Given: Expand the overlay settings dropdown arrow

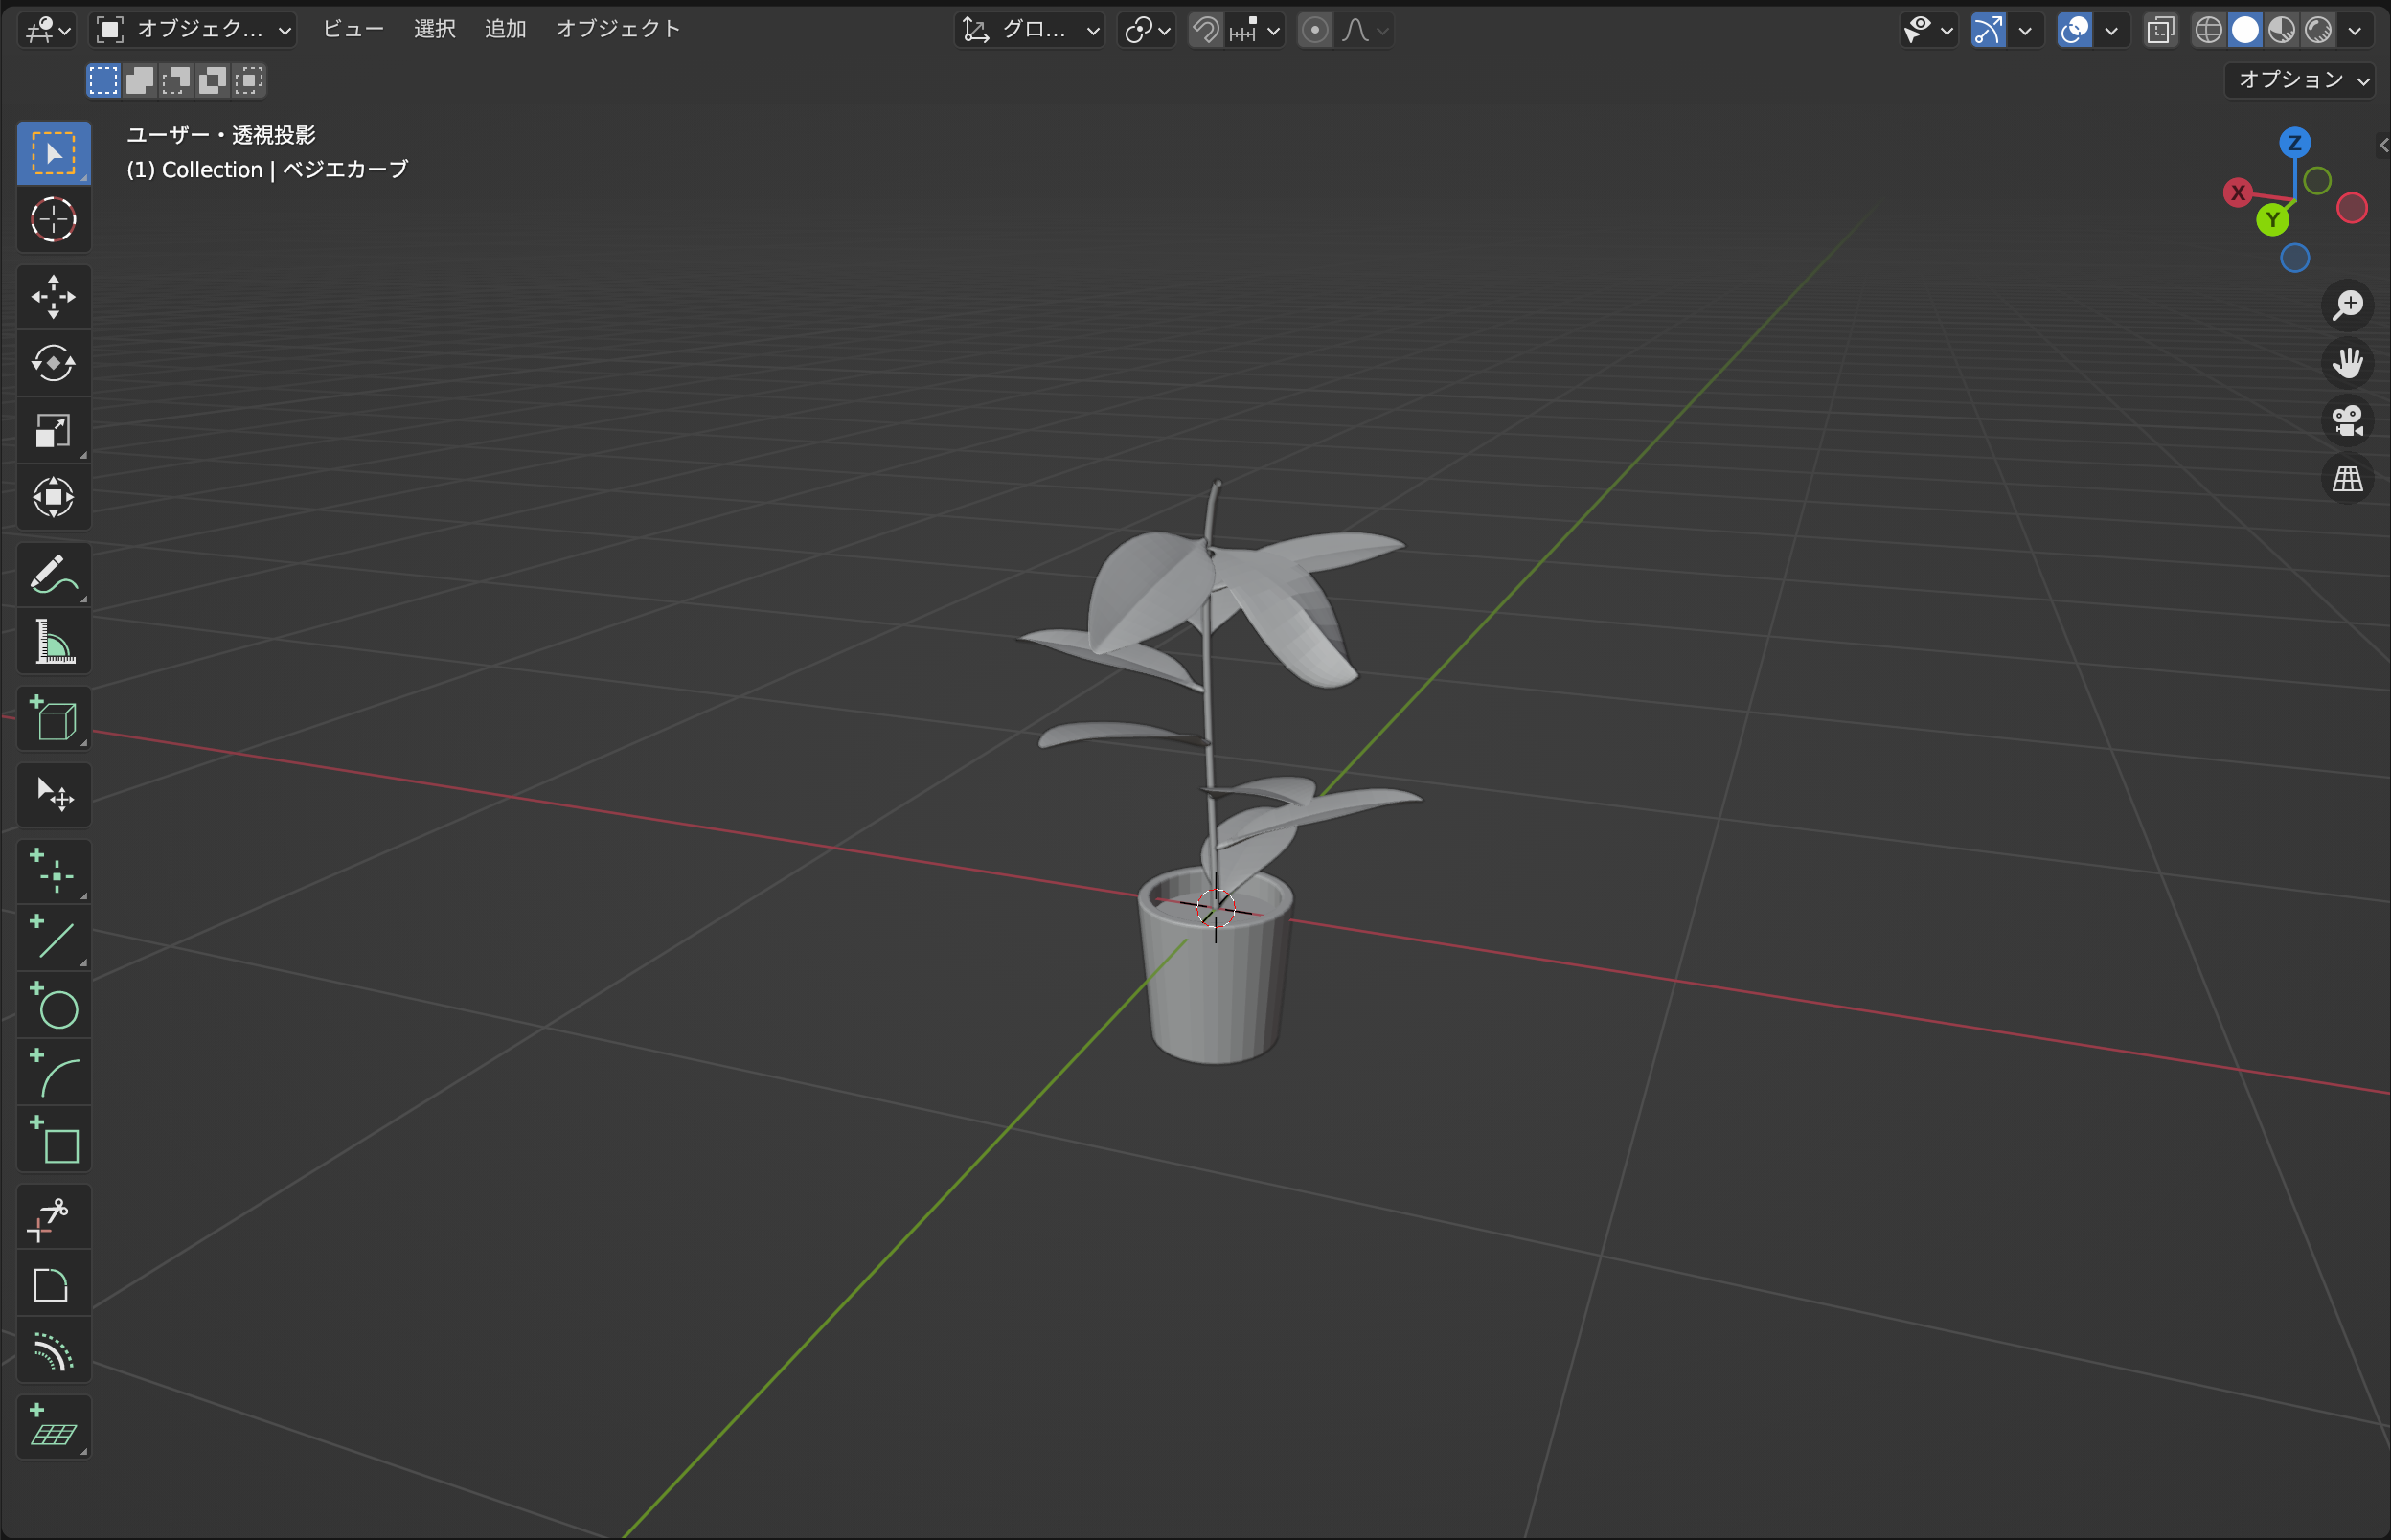Looking at the screenshot, I should click(x=2111, y=30).
